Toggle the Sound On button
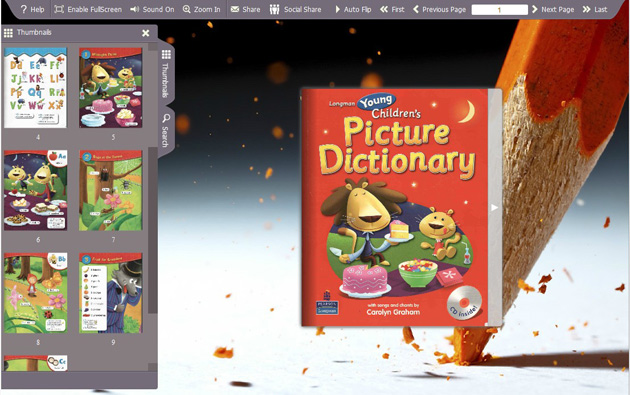 152,9
